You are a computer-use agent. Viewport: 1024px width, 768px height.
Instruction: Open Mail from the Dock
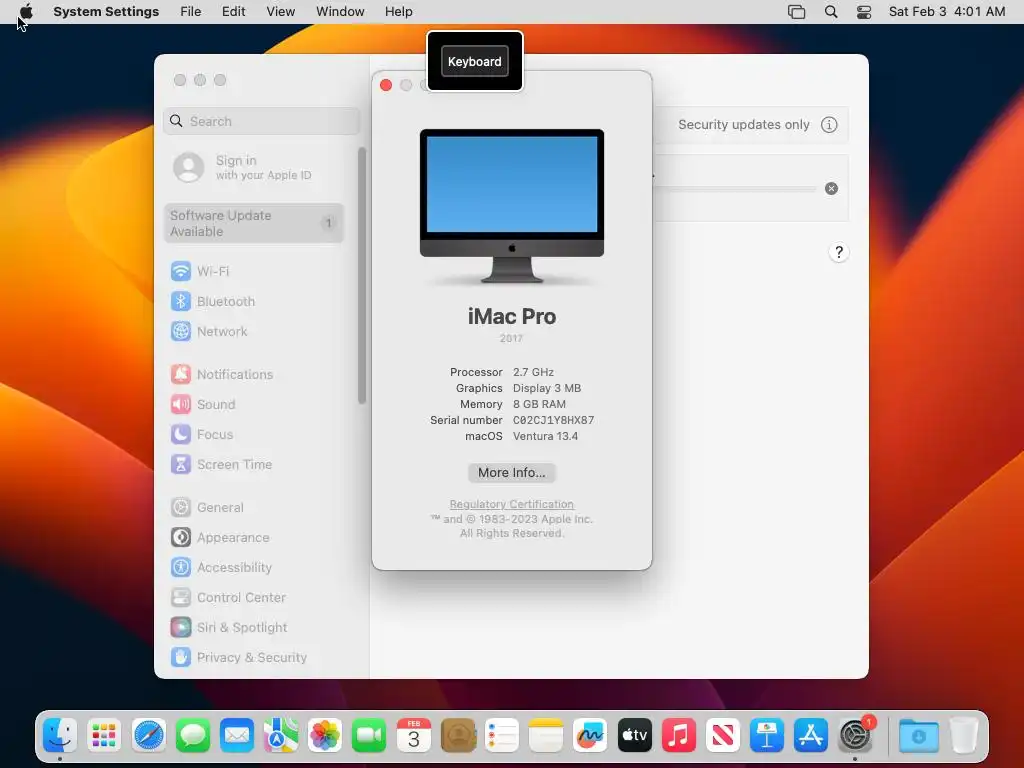point(236,735)
